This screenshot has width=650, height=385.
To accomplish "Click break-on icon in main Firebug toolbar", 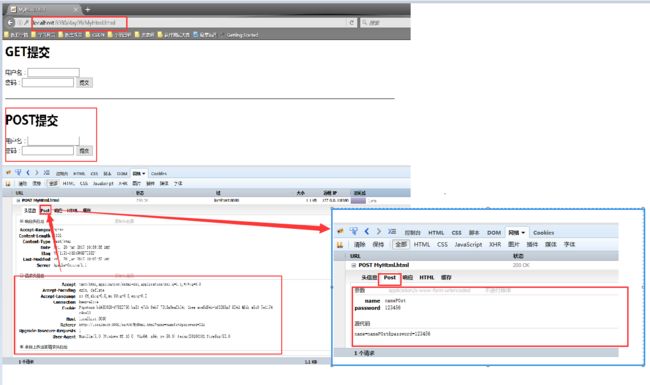I will tap(8, 183).
